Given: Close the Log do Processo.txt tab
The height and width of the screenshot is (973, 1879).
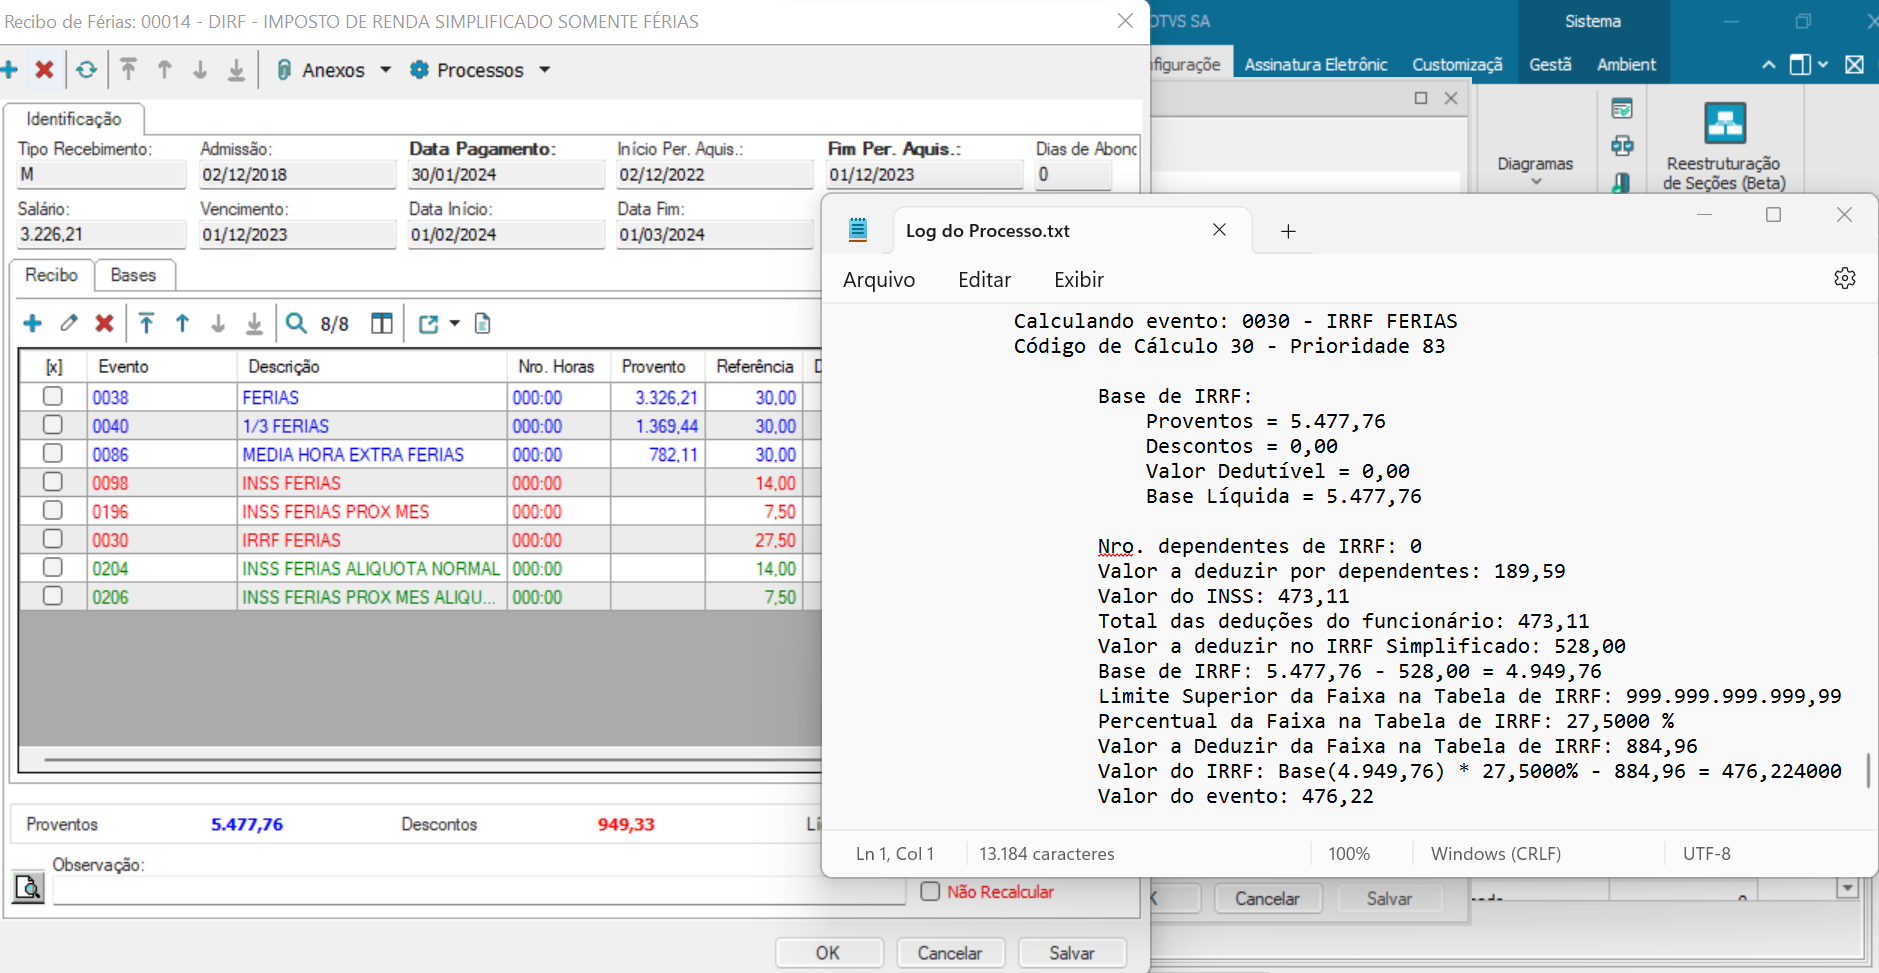Looking at the screenshot, I should tap(1219, 230).
